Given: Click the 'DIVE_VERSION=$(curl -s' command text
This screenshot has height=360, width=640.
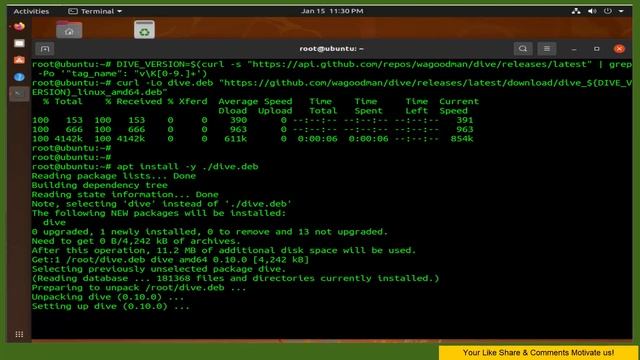Looking at the screenshot, I should (179, 64).
